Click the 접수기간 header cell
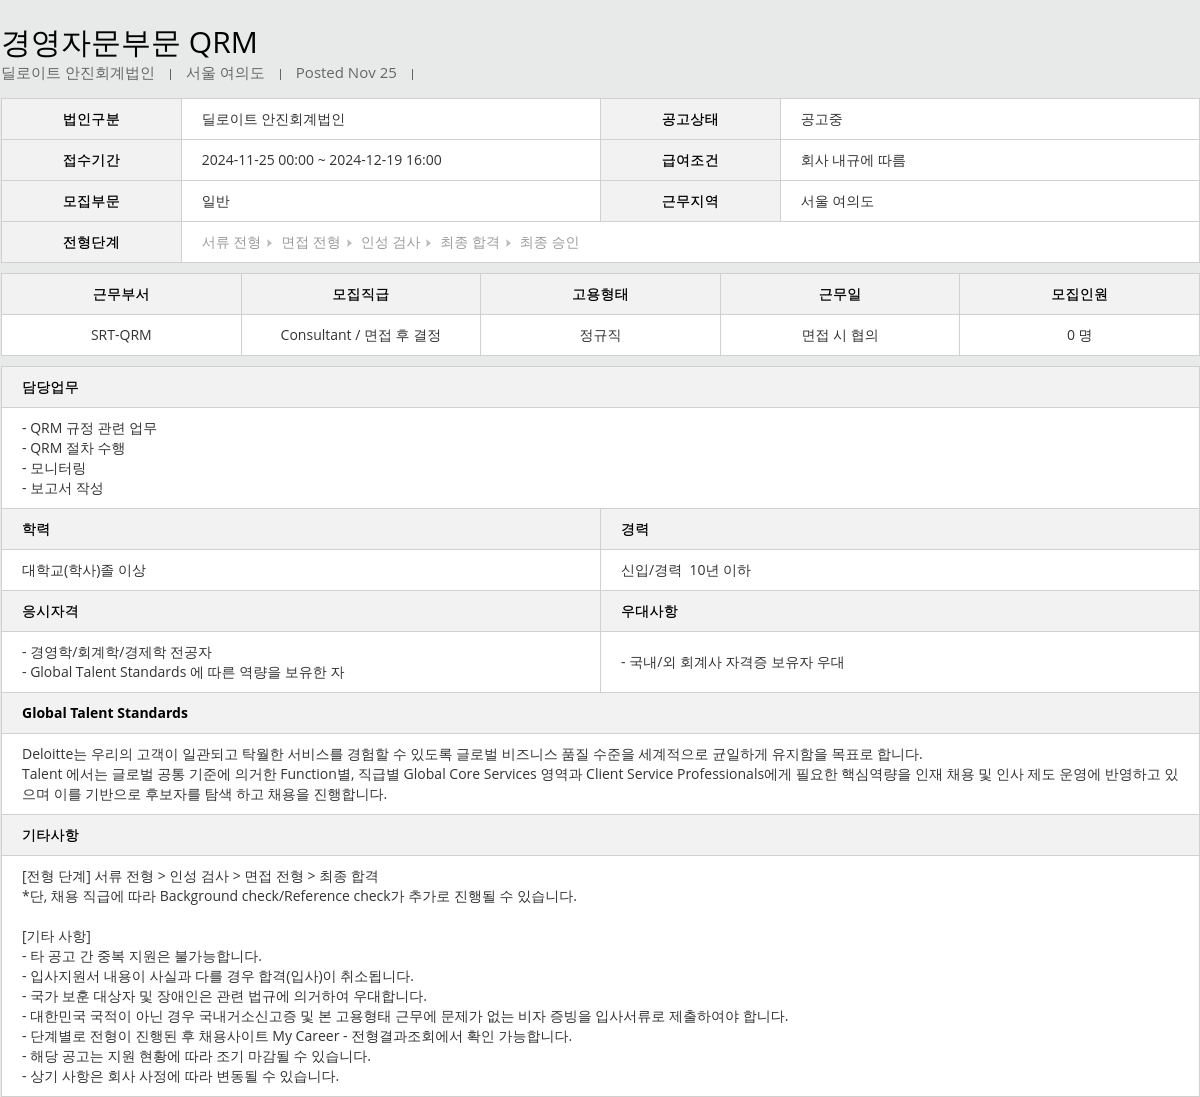This screenshot has height=1097, width=1200. coord(91,160)
